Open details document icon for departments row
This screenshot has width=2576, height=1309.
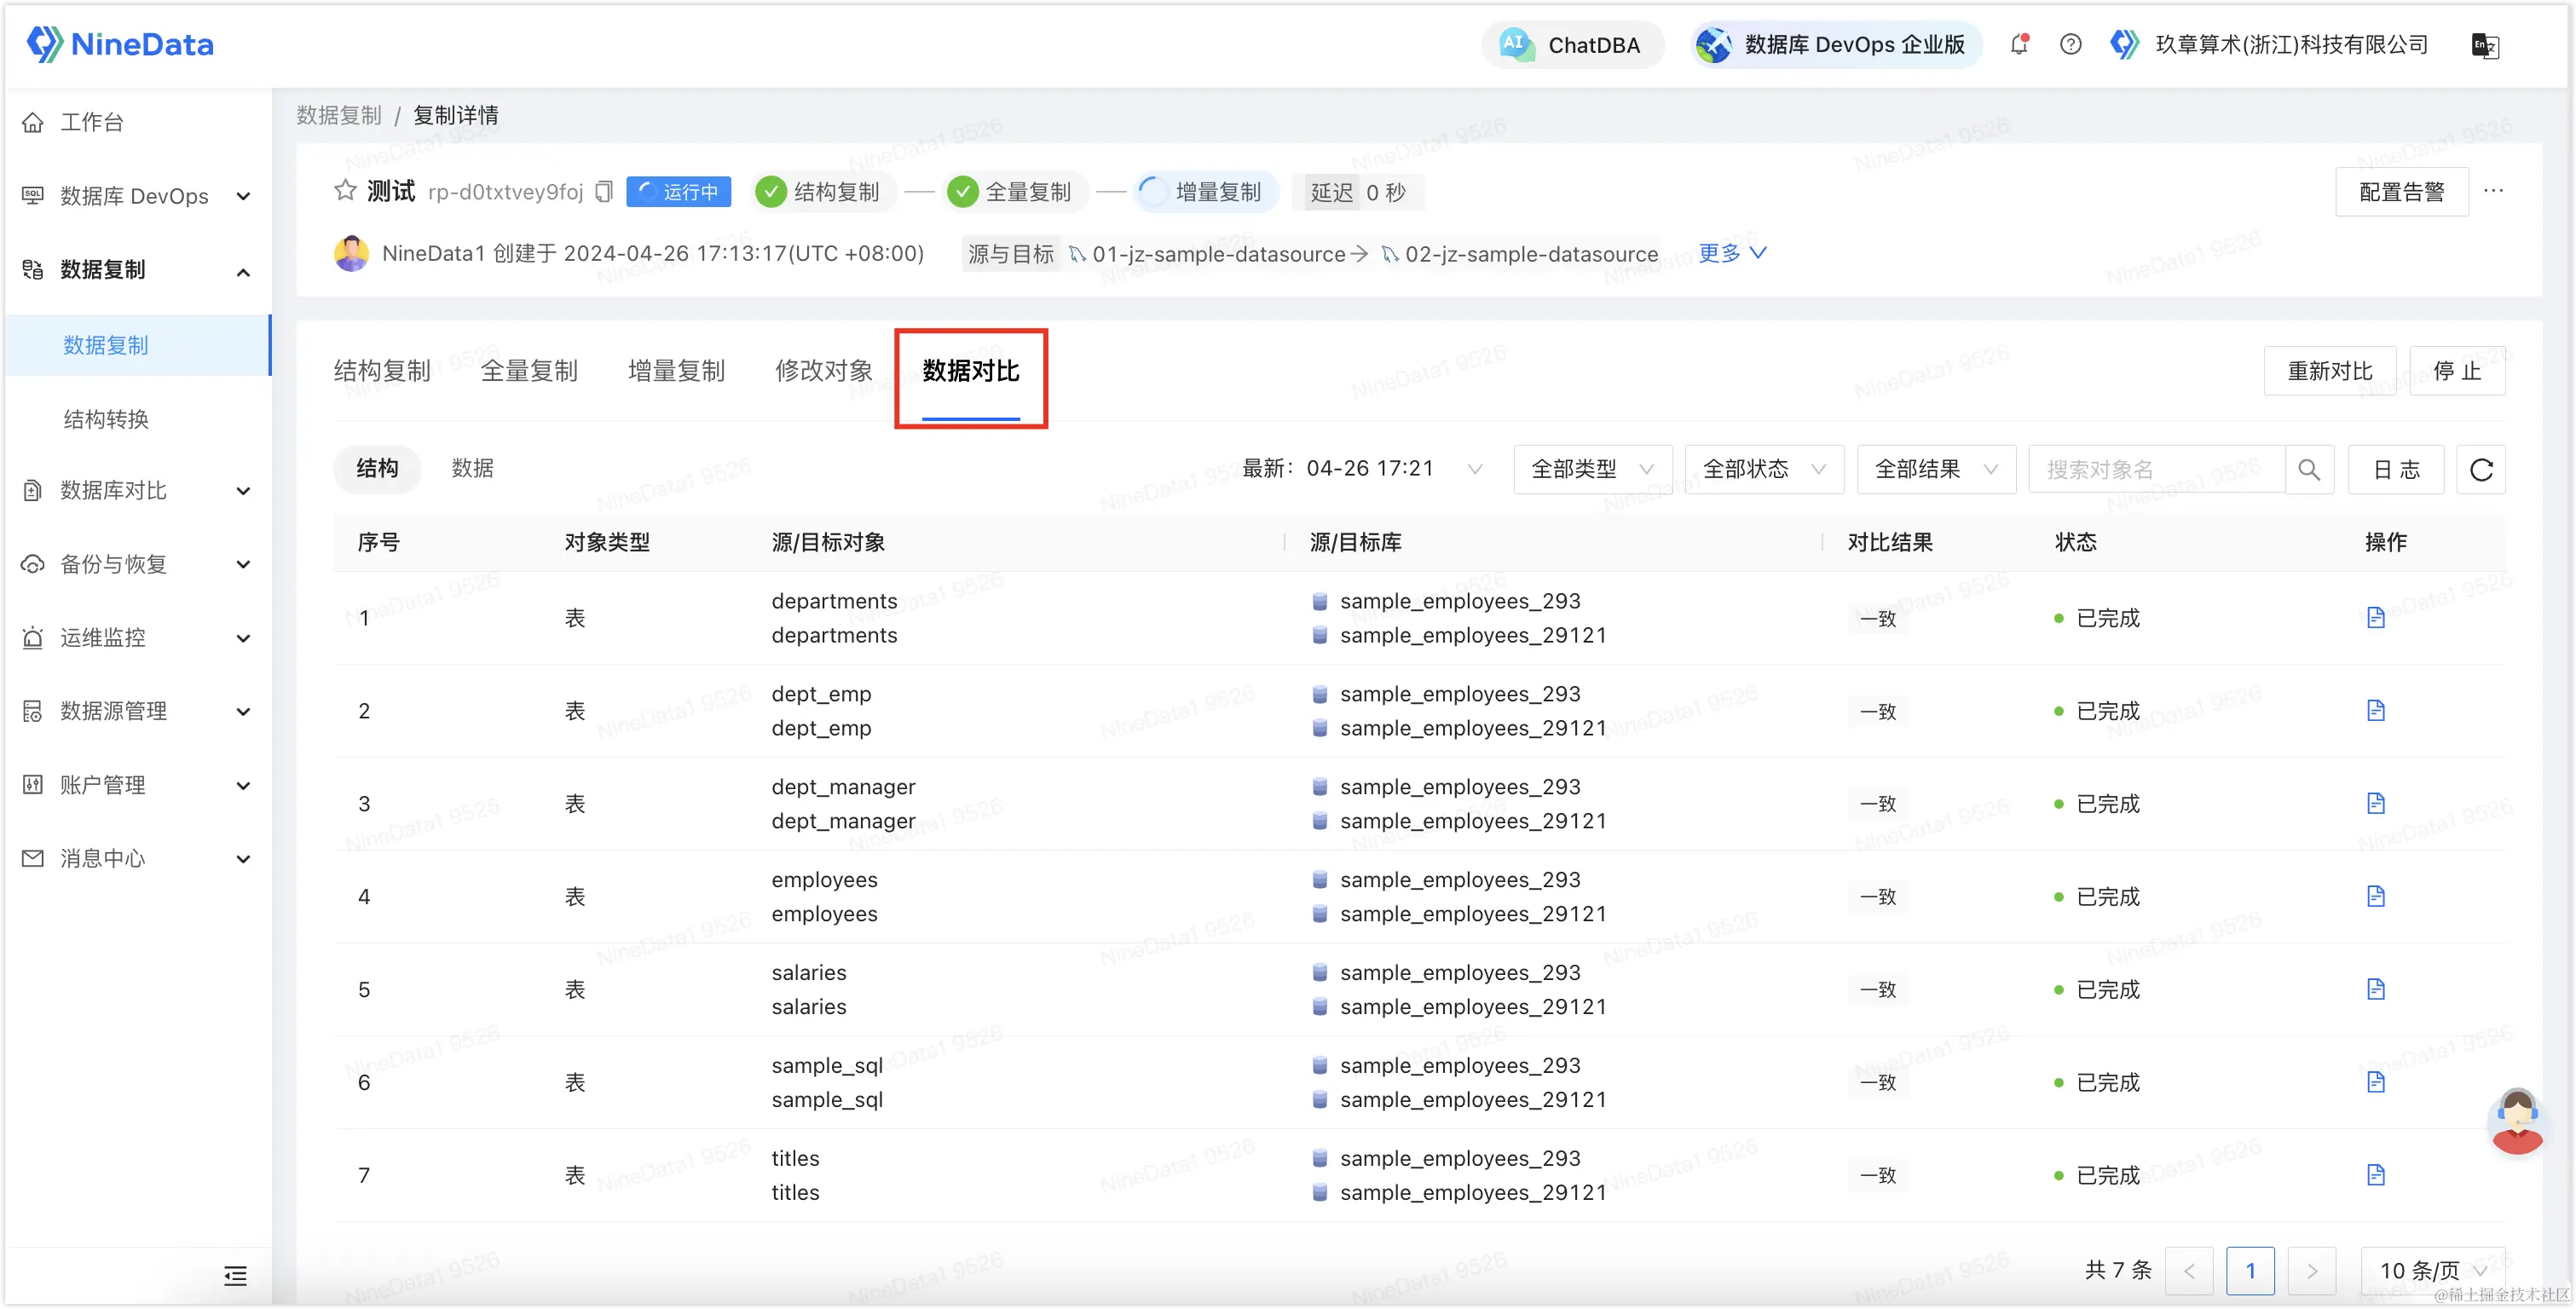[x=2376, y=618]
